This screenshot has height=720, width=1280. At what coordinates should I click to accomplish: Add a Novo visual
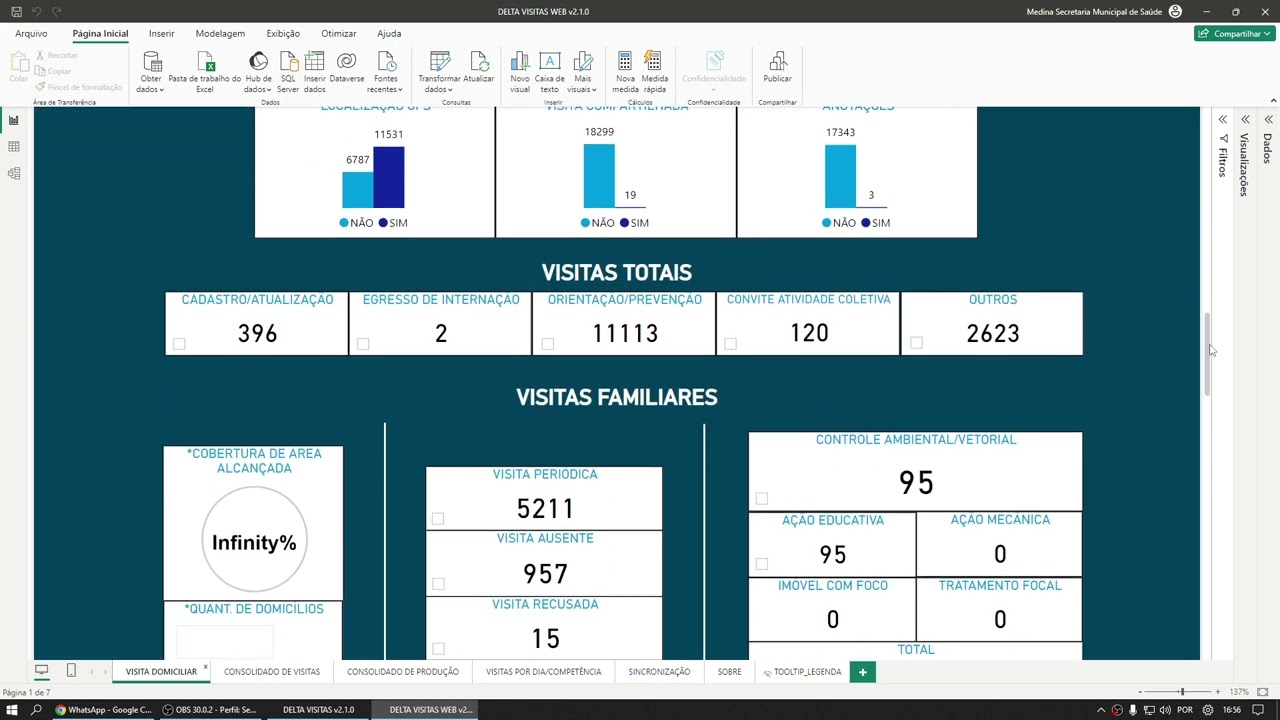coord(520,73)
